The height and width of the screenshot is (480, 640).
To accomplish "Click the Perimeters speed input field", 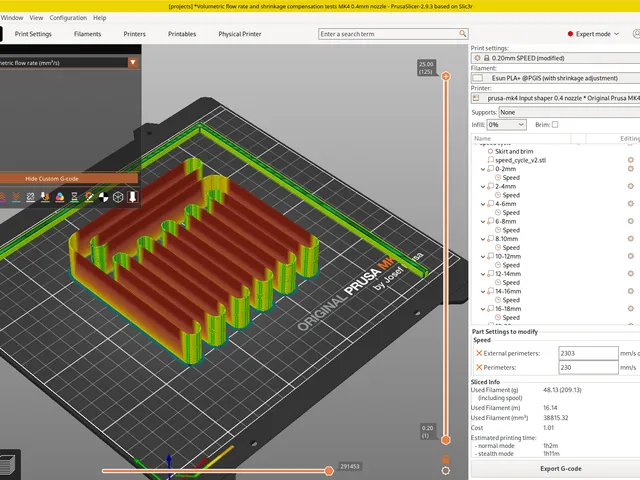I will click(588, 367).
